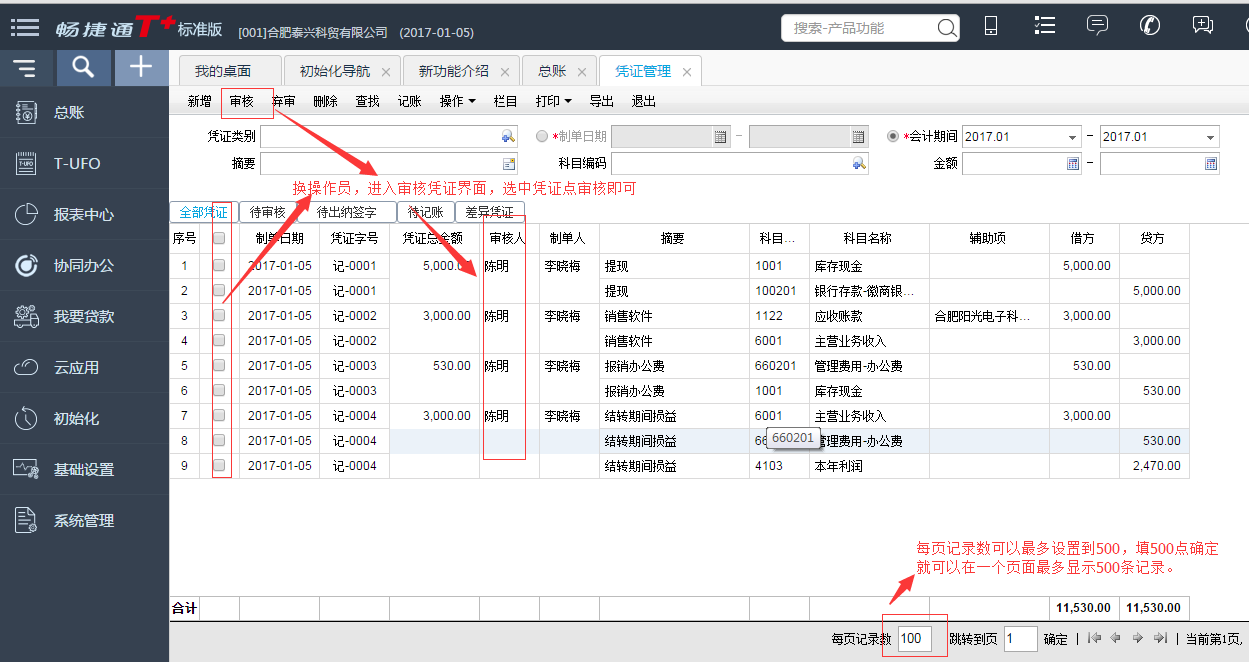This screenshot has height=662, width=1249.
Task: Click the phone service icon in header
Action: (x=1150, y=26)
